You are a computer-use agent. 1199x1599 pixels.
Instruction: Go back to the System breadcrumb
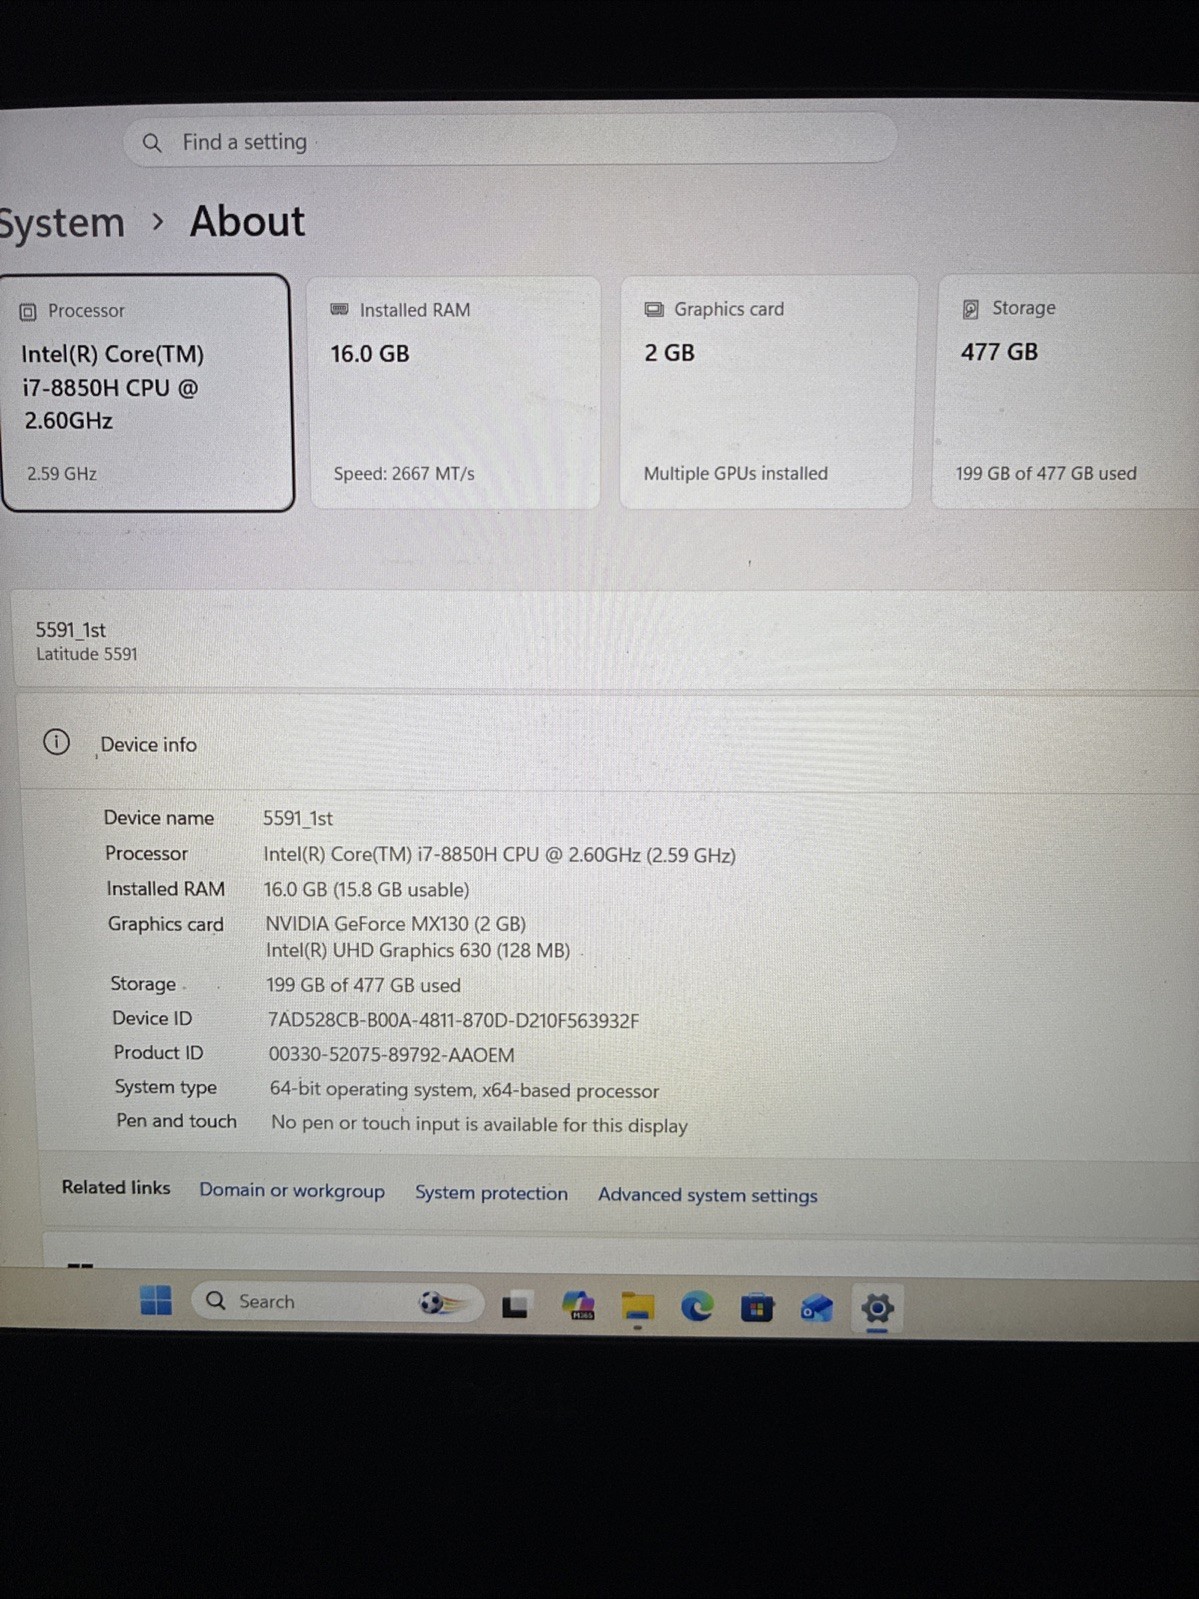[x=62, y=223]
